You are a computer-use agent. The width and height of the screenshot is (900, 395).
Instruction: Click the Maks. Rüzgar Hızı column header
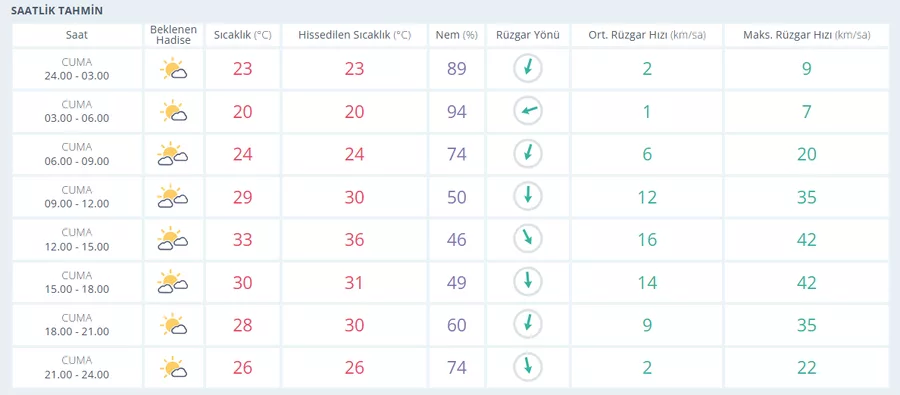pos(806,35)
